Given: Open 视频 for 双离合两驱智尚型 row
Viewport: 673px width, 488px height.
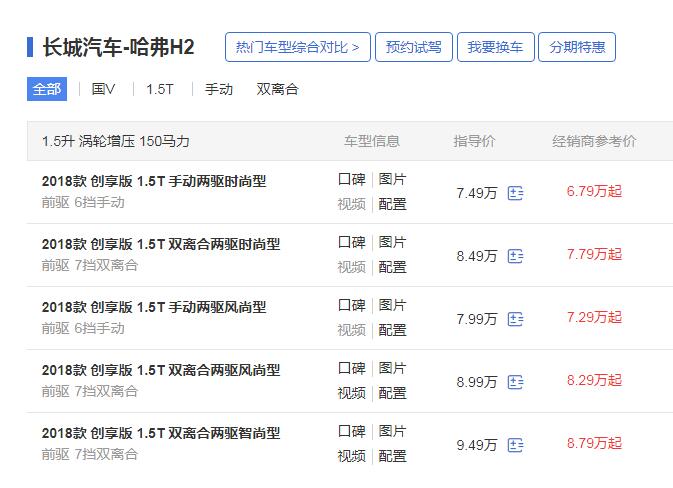Looking at the screenshot, I should [x=352, y=456].
